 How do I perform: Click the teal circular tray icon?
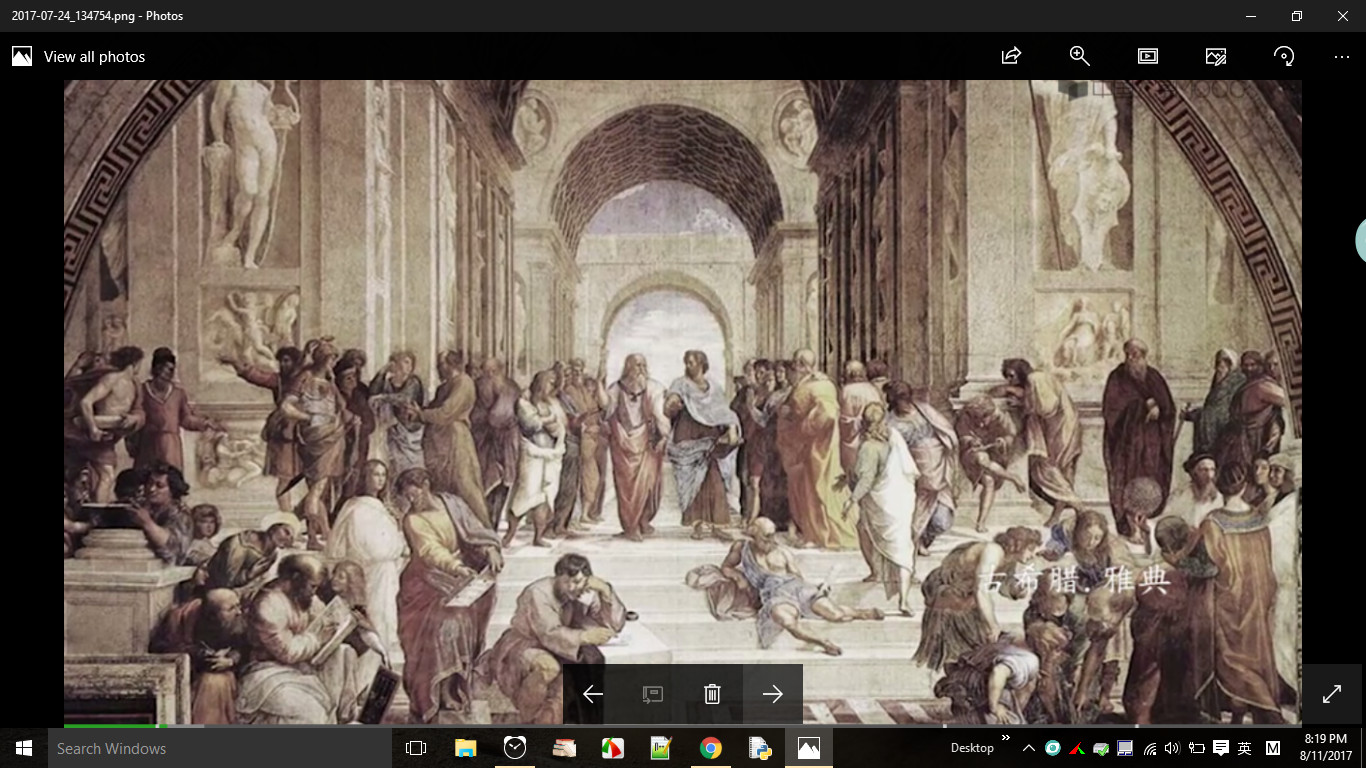1053,748
